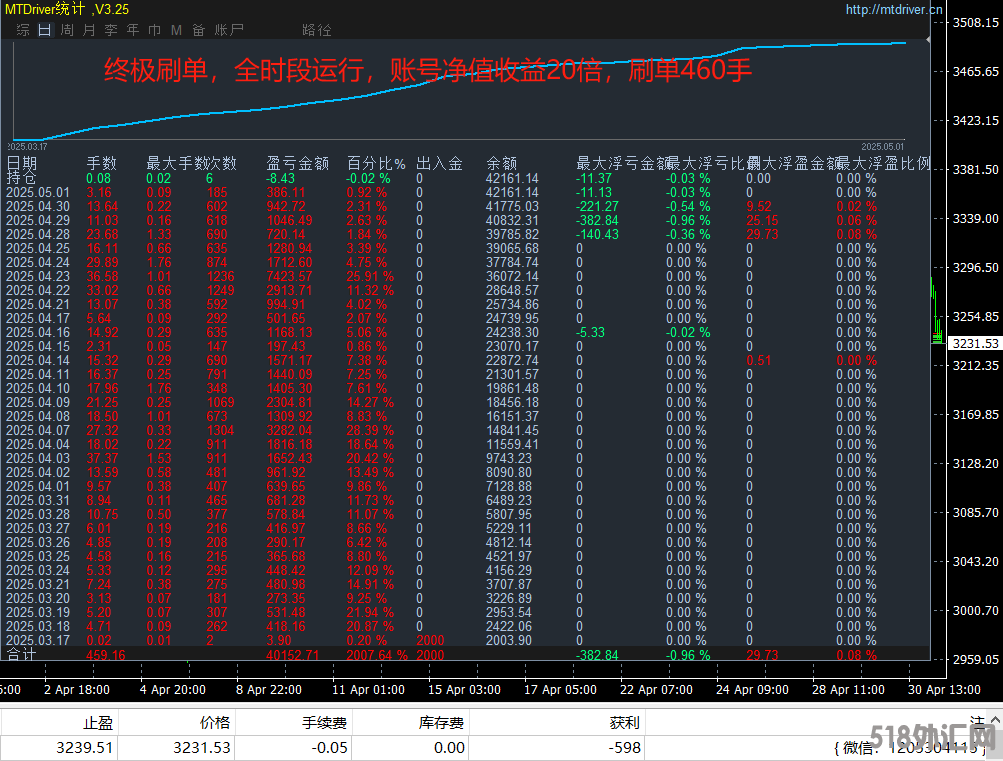Screen dimensions: 1003x761
Task: Open the 月 monthly tab
Action: [x=89, y=30]
